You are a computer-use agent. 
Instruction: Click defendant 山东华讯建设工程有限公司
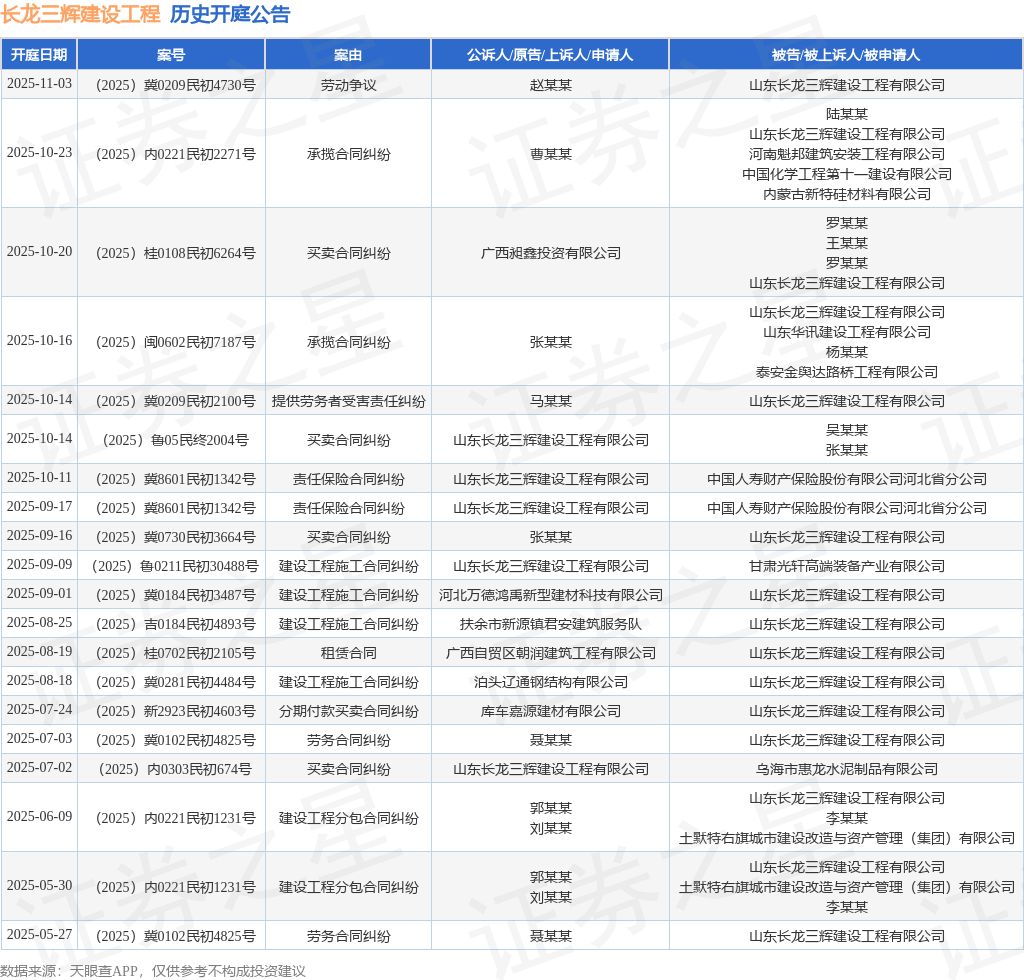(x=846, y=332)
